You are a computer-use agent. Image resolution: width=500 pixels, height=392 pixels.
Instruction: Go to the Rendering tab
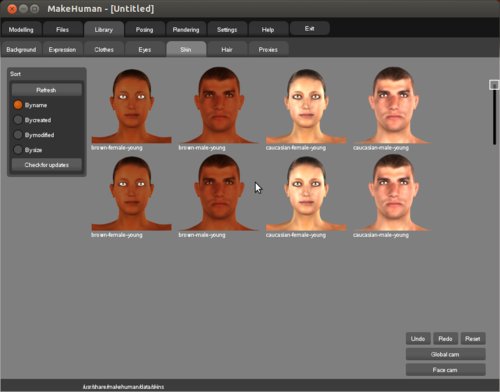coord(186,29)
